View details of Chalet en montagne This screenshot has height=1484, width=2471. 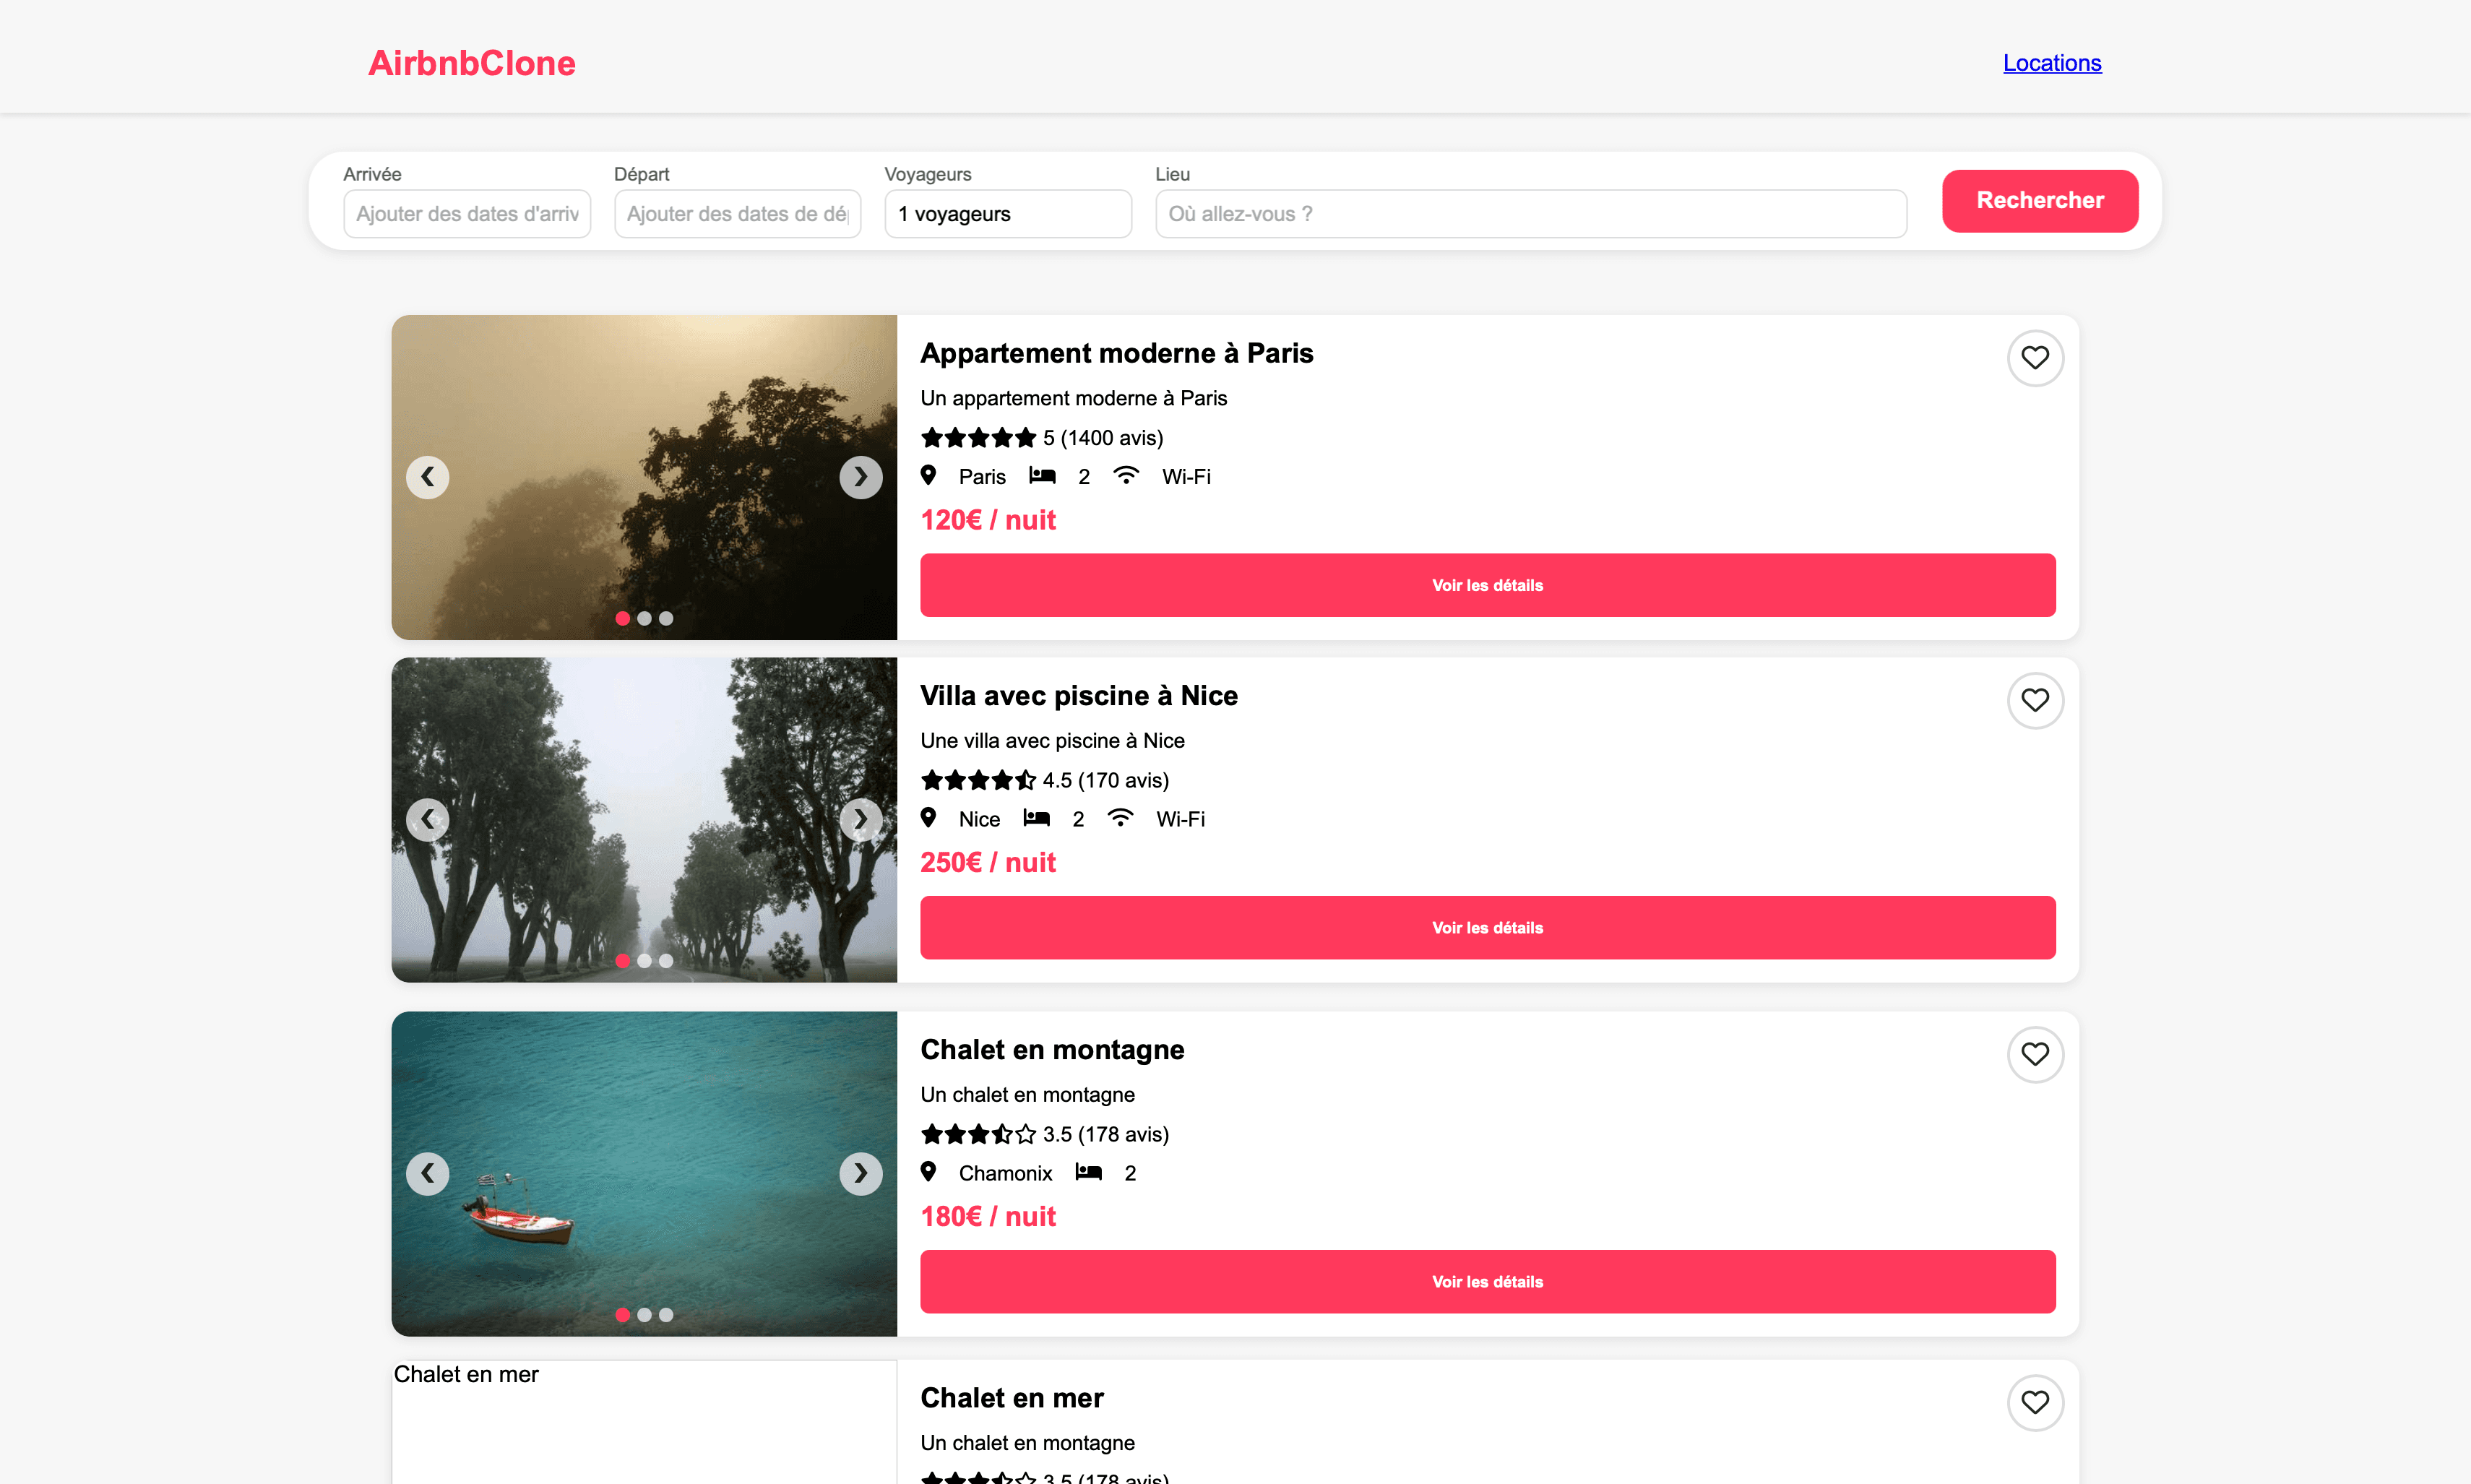(1487, 1281)
